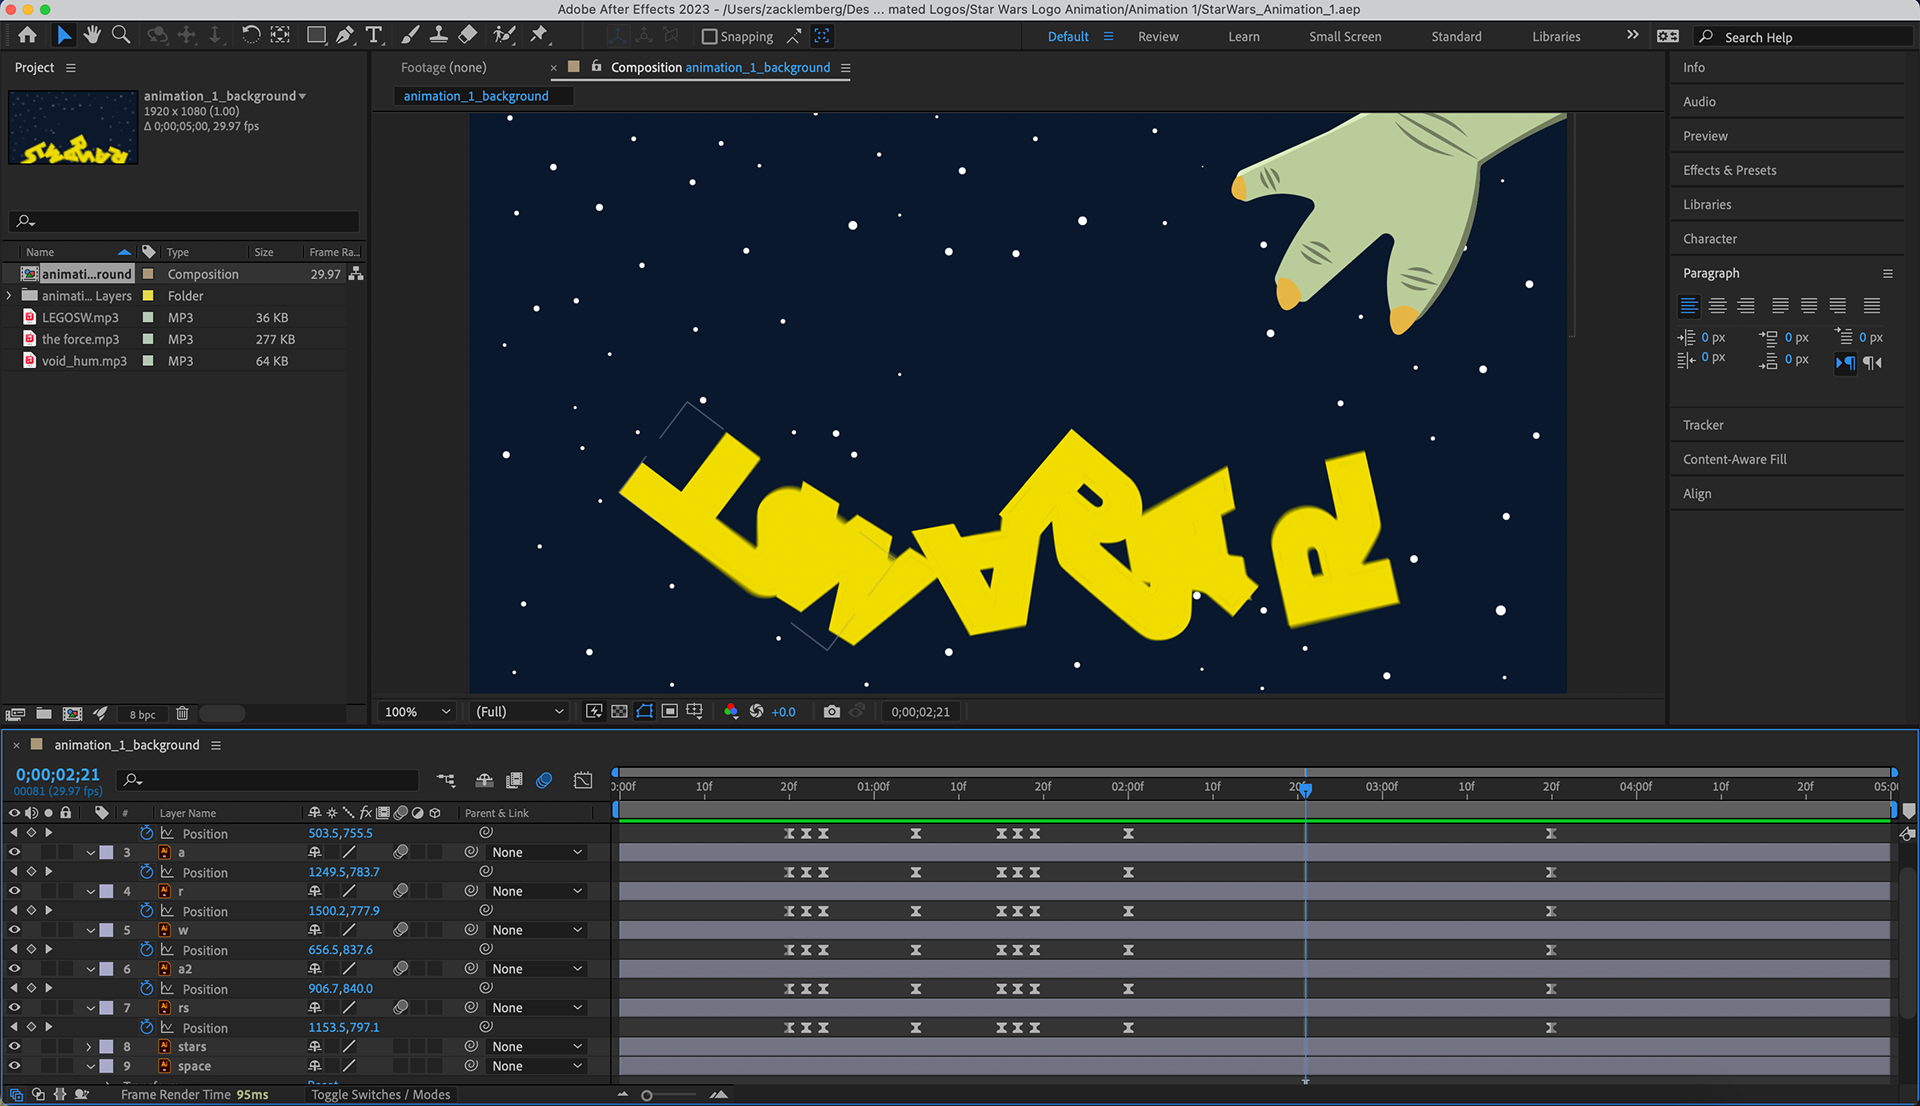
Task: Switch to the Review workspace
Action: pyautogui.click(x=1157, y=37)
